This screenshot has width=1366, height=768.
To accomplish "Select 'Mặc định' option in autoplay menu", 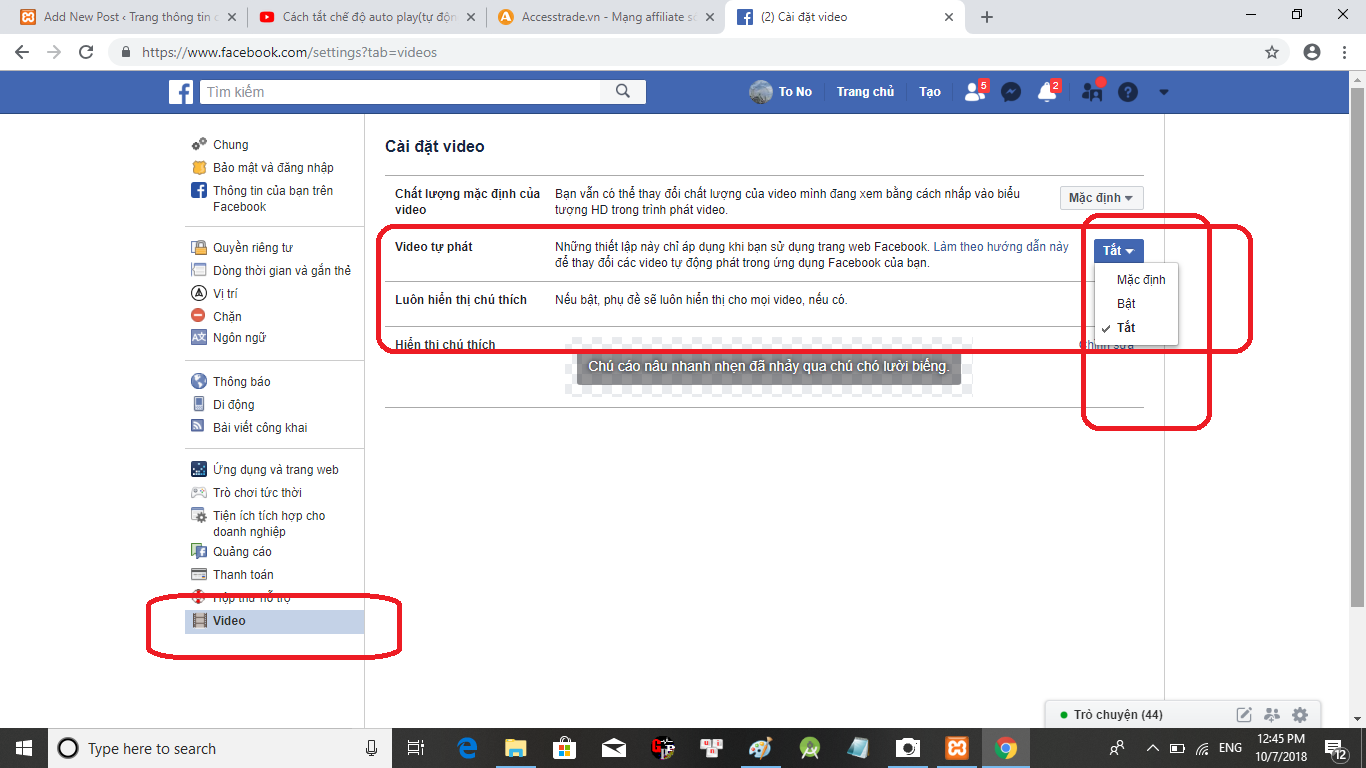I will coord(1141,280).
